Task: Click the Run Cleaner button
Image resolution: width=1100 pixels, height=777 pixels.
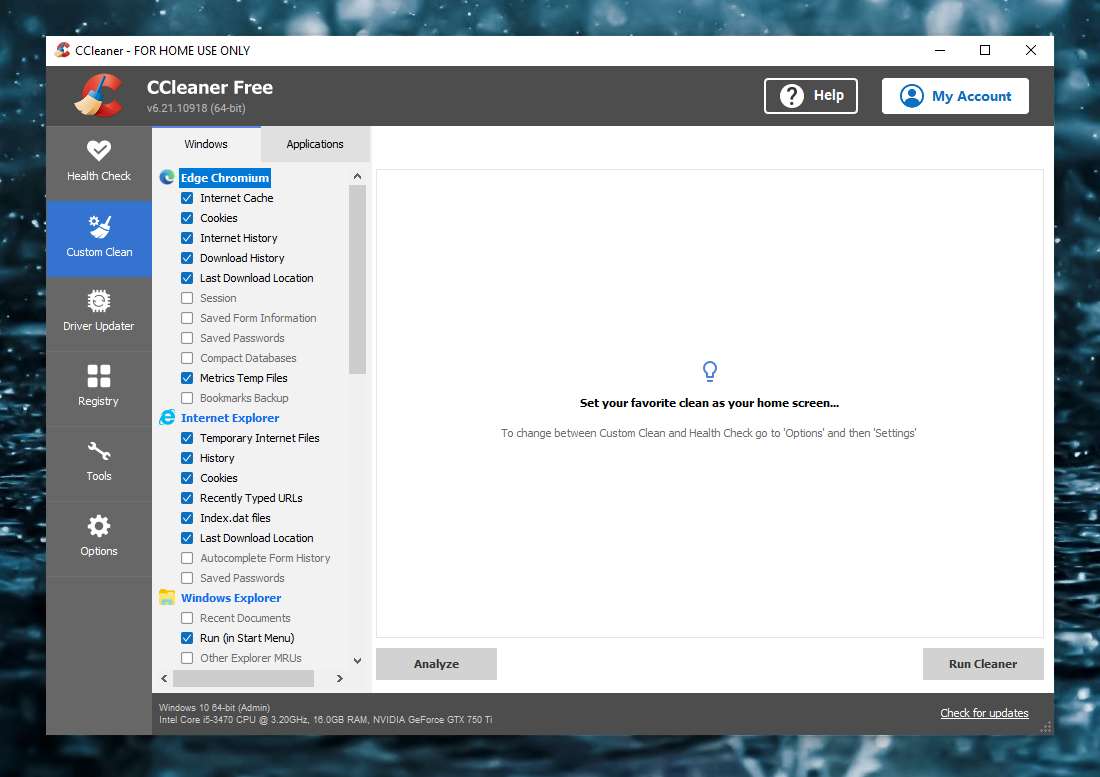Action: tap(983, 663)
